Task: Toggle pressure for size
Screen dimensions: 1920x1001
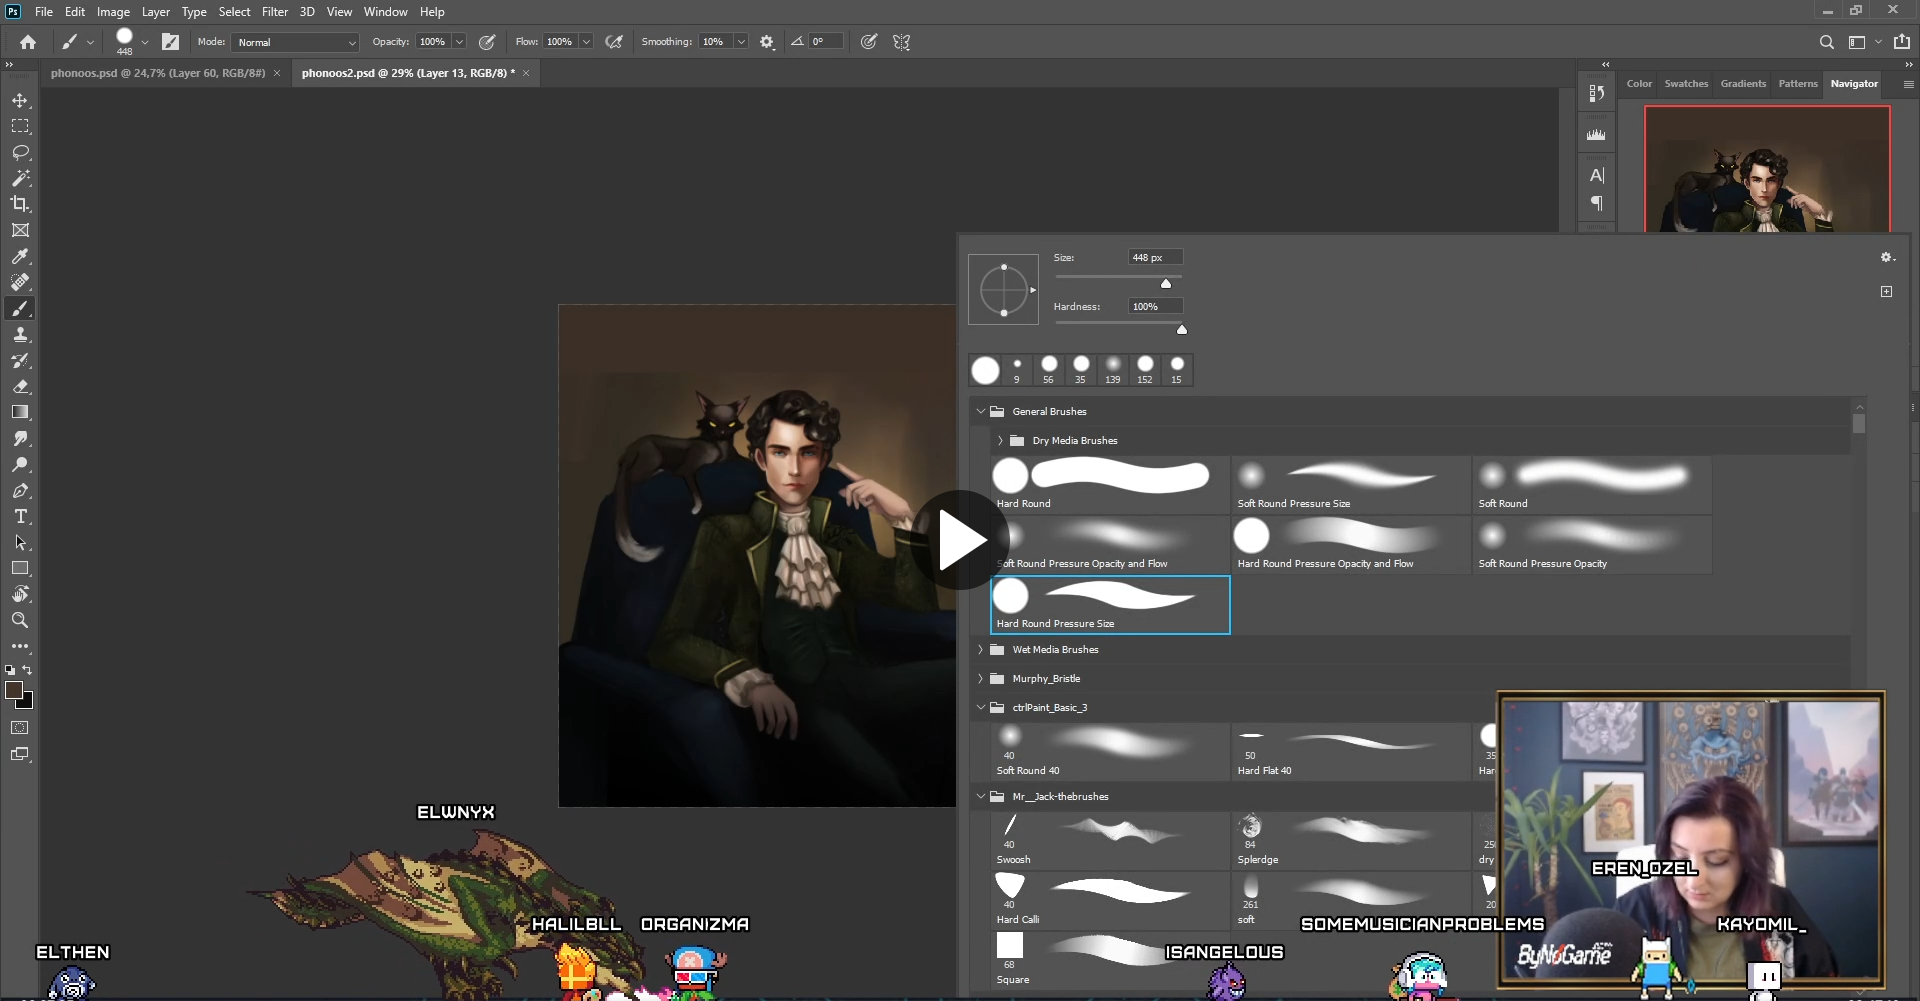Action: click(869, 42)
